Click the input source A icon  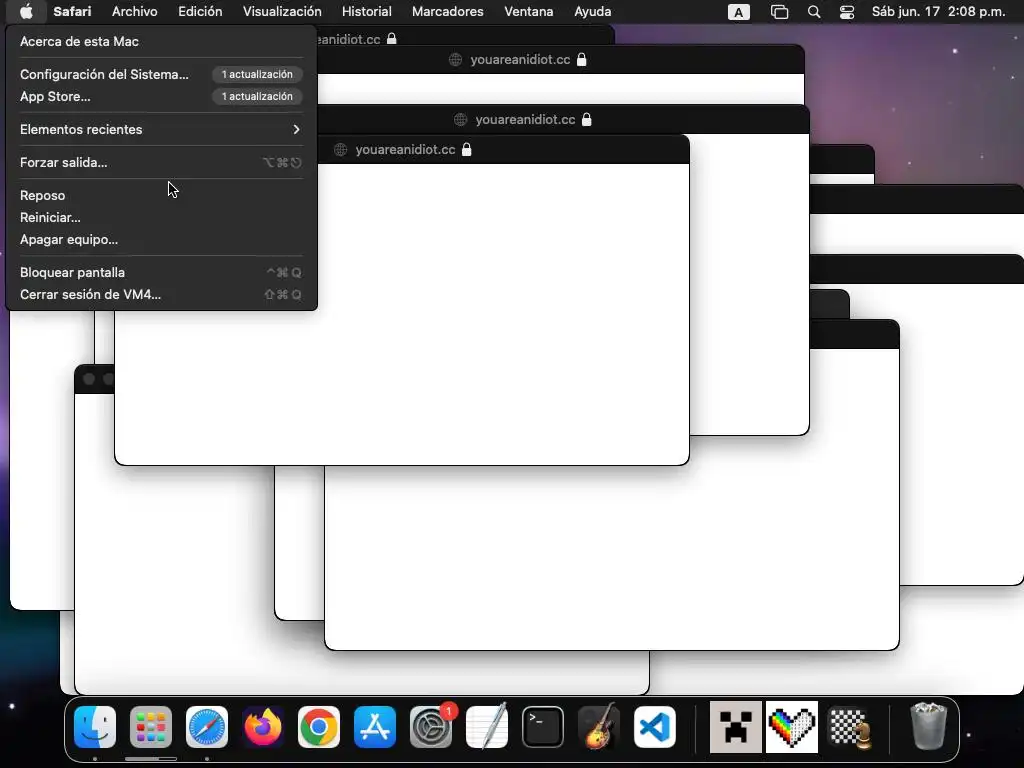(x=739, y=12)
